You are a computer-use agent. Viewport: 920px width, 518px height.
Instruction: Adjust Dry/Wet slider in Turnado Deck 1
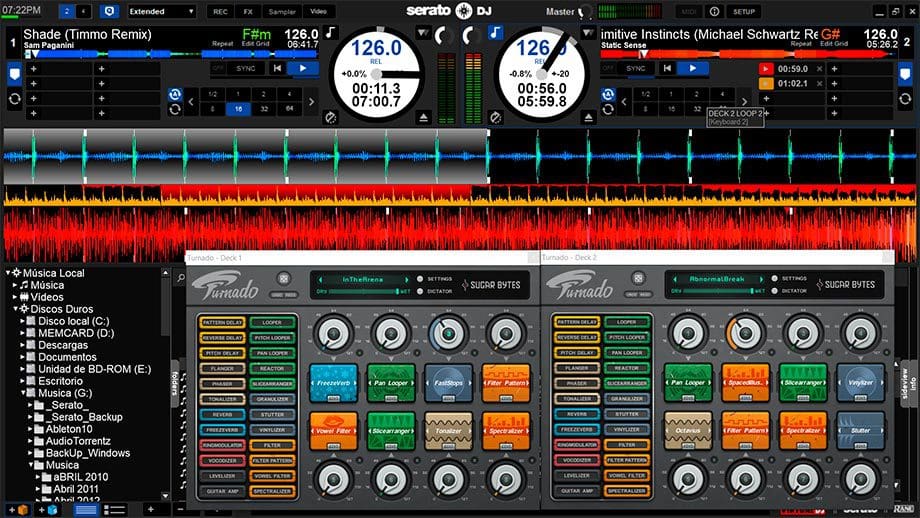pyautogui.click(x=362, y=291)
